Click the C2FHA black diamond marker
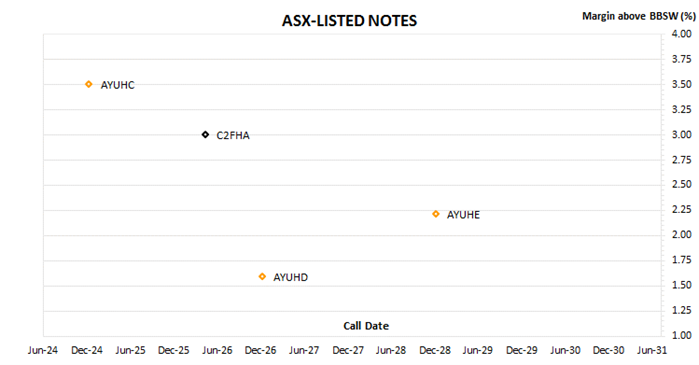The height and width of the screenshot is (365, 699). 205,135
